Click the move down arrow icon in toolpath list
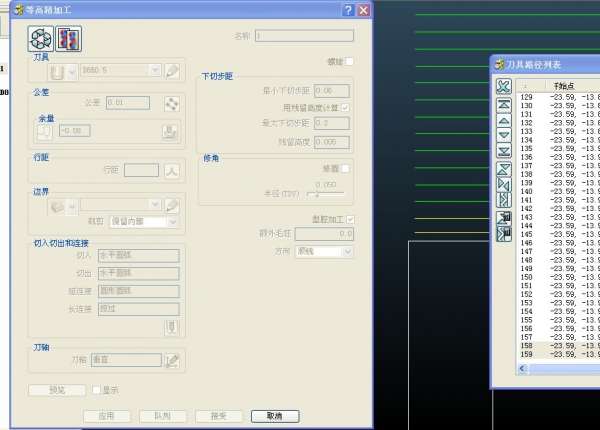Viewport: 600px width, 430px height. pyautogui.click(x=504, y=135)
